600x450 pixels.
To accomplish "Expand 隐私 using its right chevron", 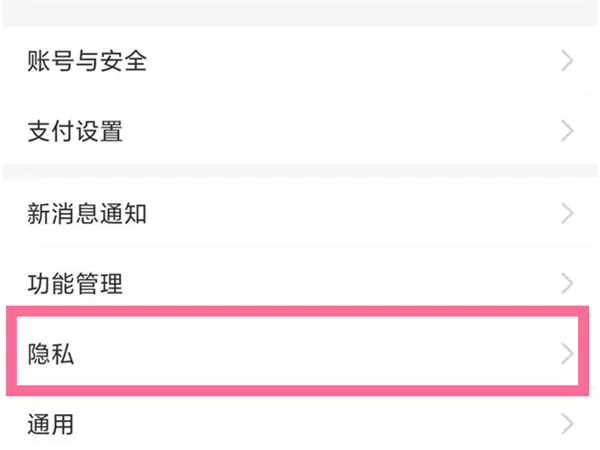I will click(x=567, y=354).
